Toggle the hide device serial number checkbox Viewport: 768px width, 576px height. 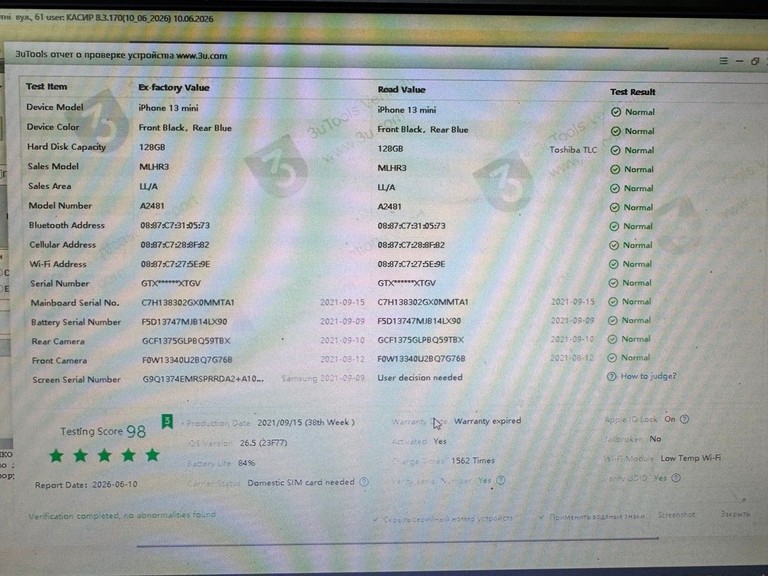[x=376, y=518]
